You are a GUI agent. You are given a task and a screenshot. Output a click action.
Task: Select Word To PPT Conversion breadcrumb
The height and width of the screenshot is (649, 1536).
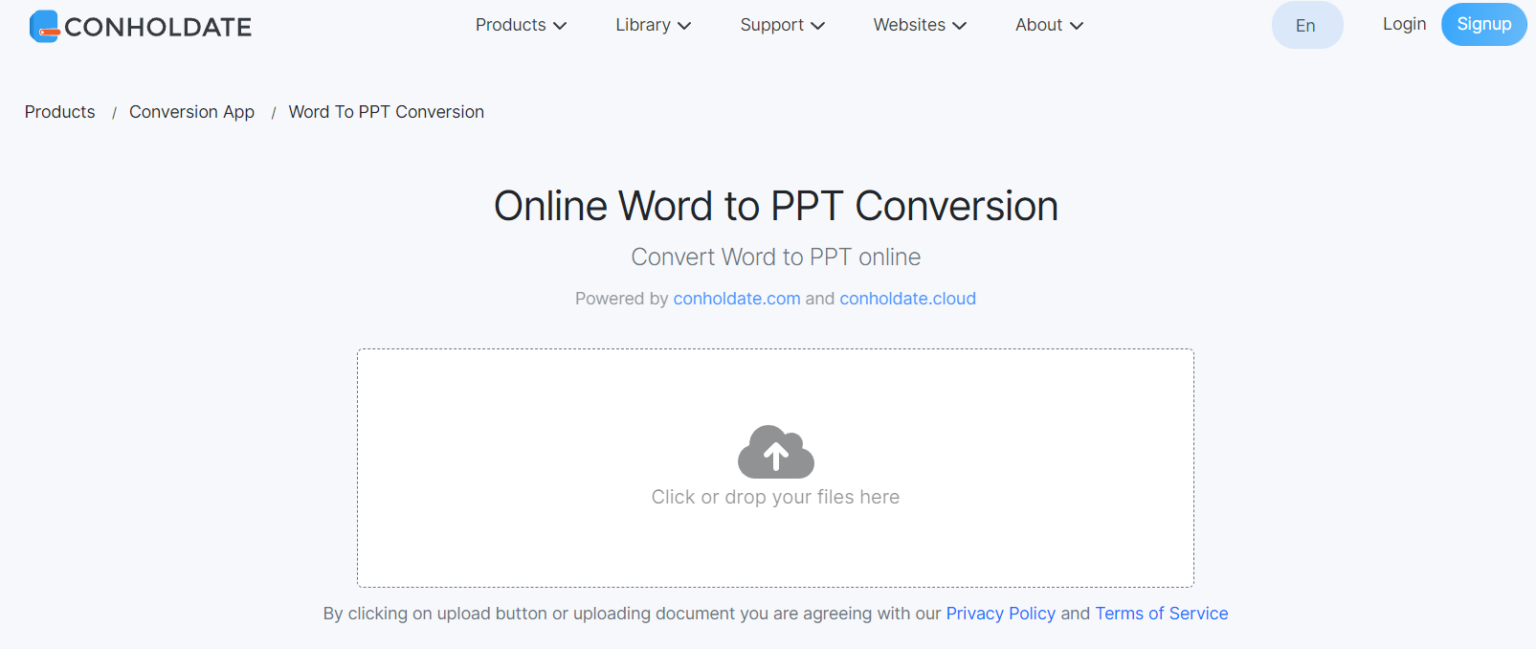(386, 112)
